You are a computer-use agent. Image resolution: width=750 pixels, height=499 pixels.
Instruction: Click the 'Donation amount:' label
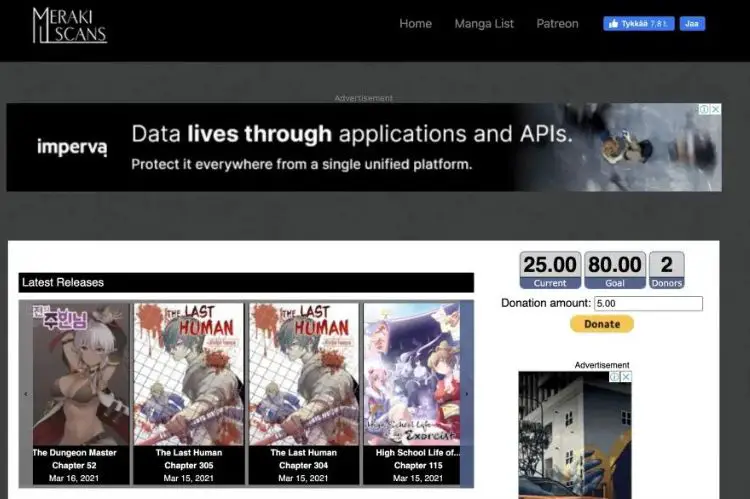[x=546, y=303]
